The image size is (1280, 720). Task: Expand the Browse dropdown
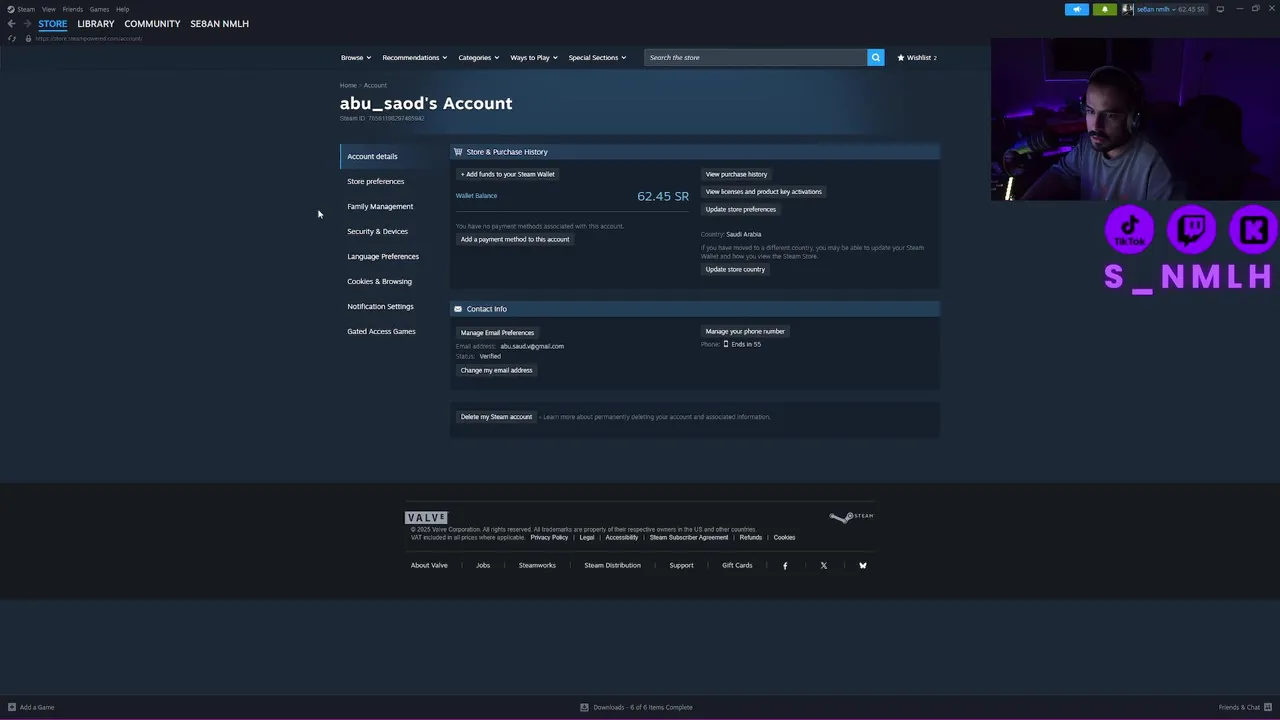[355, 57]
